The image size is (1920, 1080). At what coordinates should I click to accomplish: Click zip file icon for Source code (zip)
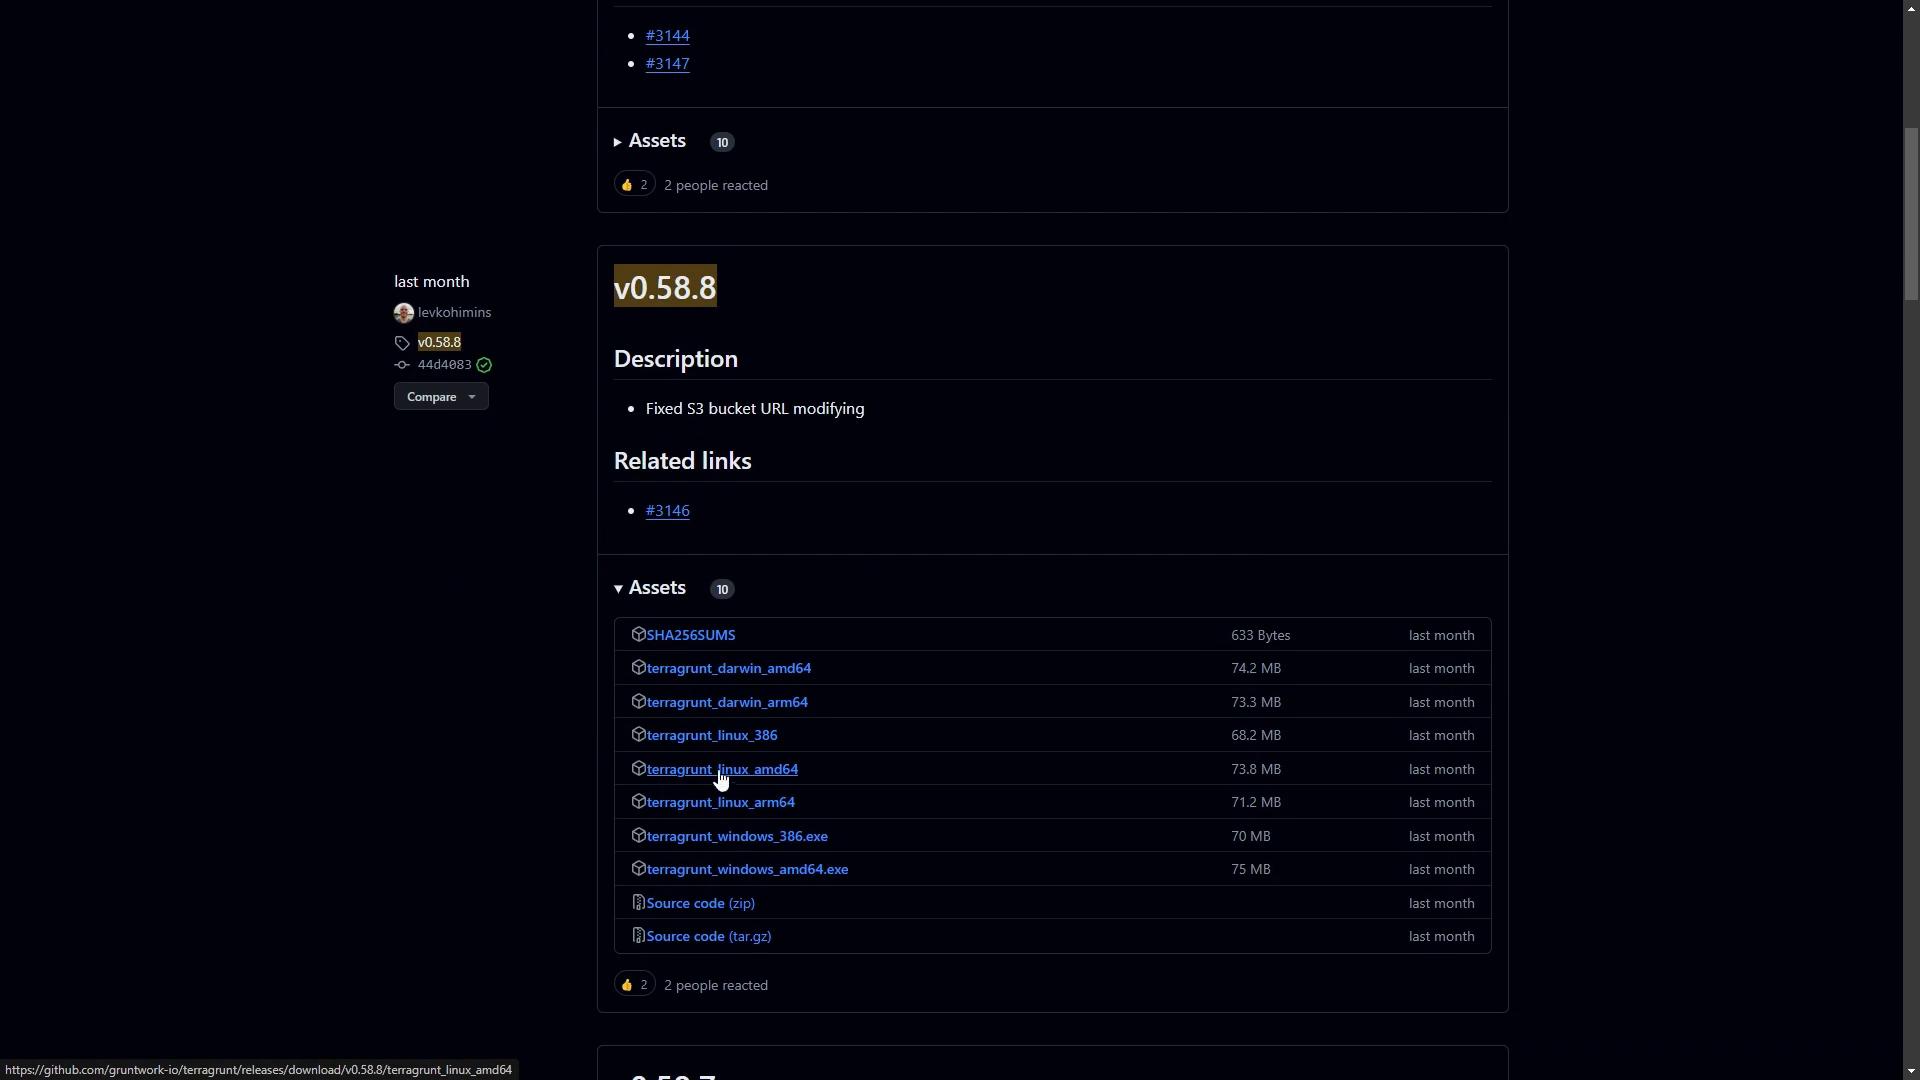(x=638, y=903)
